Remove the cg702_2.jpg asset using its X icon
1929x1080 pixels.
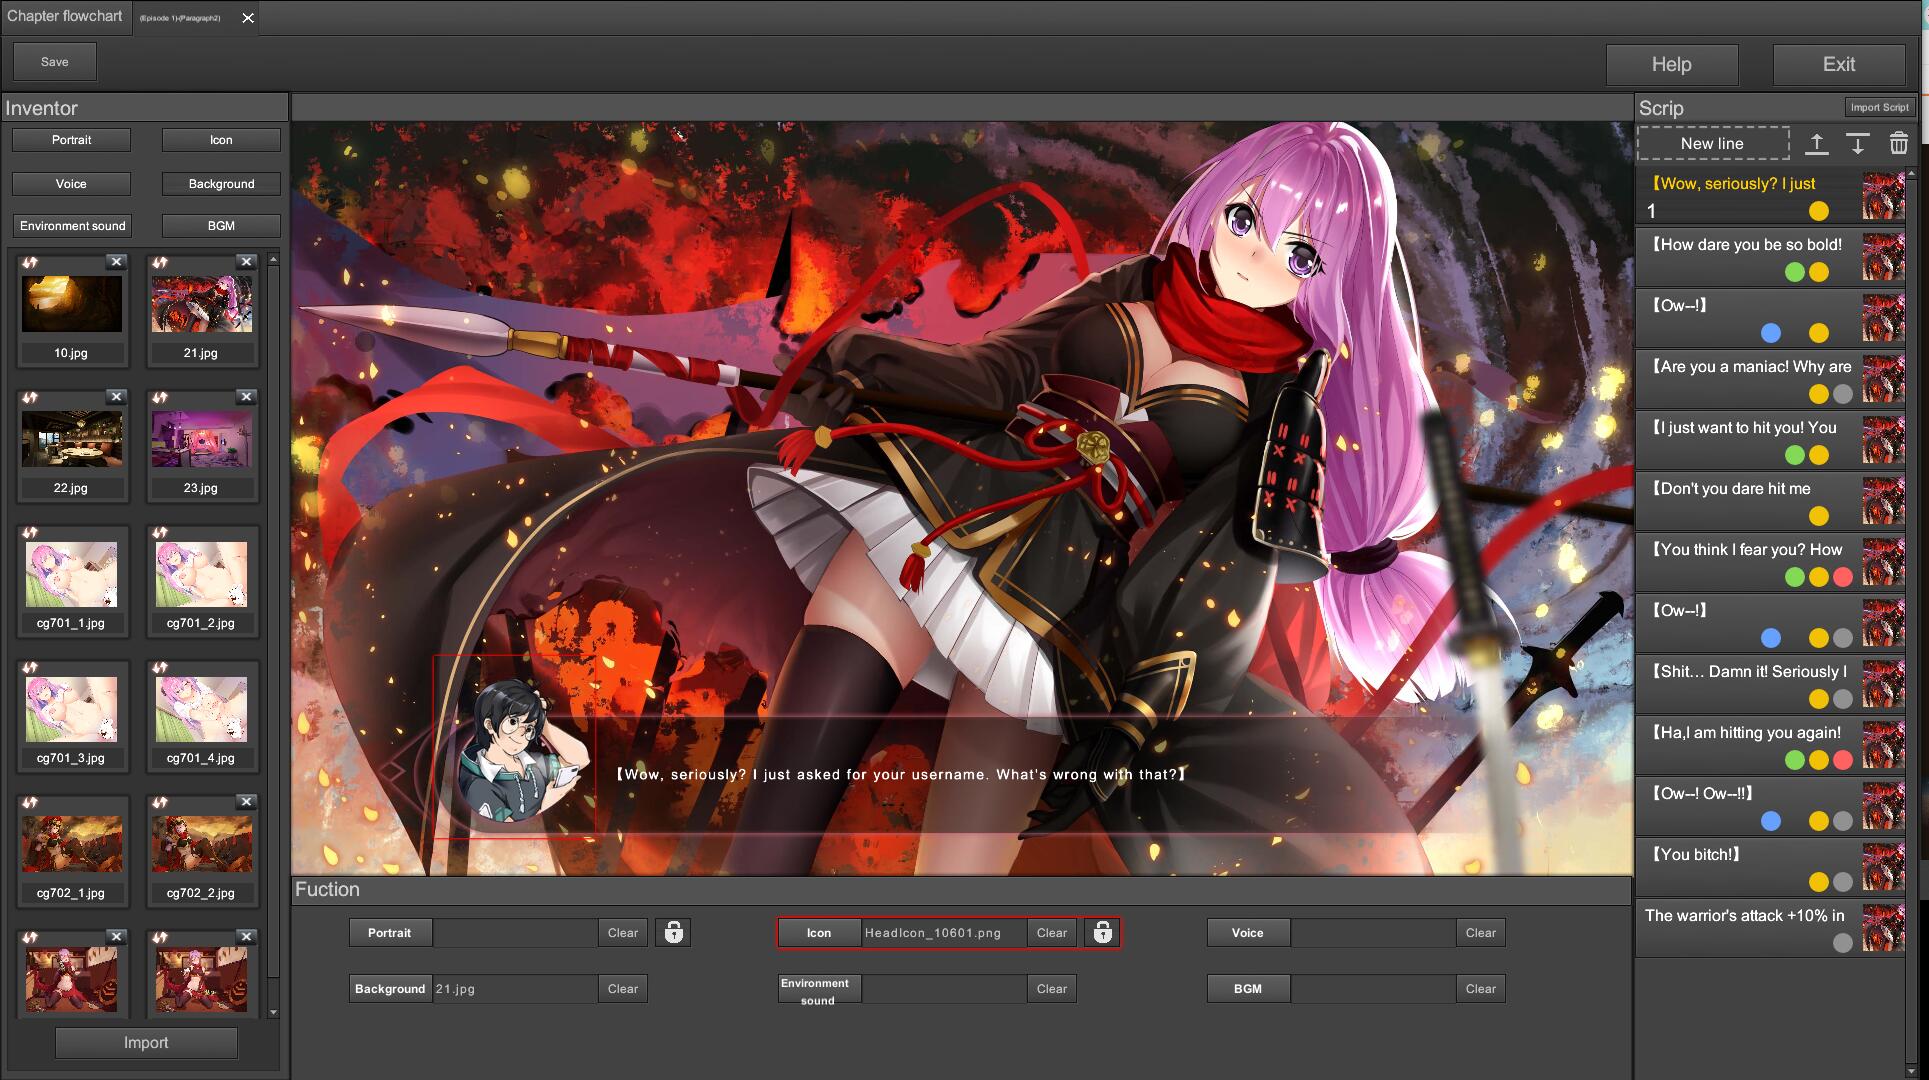247,801
